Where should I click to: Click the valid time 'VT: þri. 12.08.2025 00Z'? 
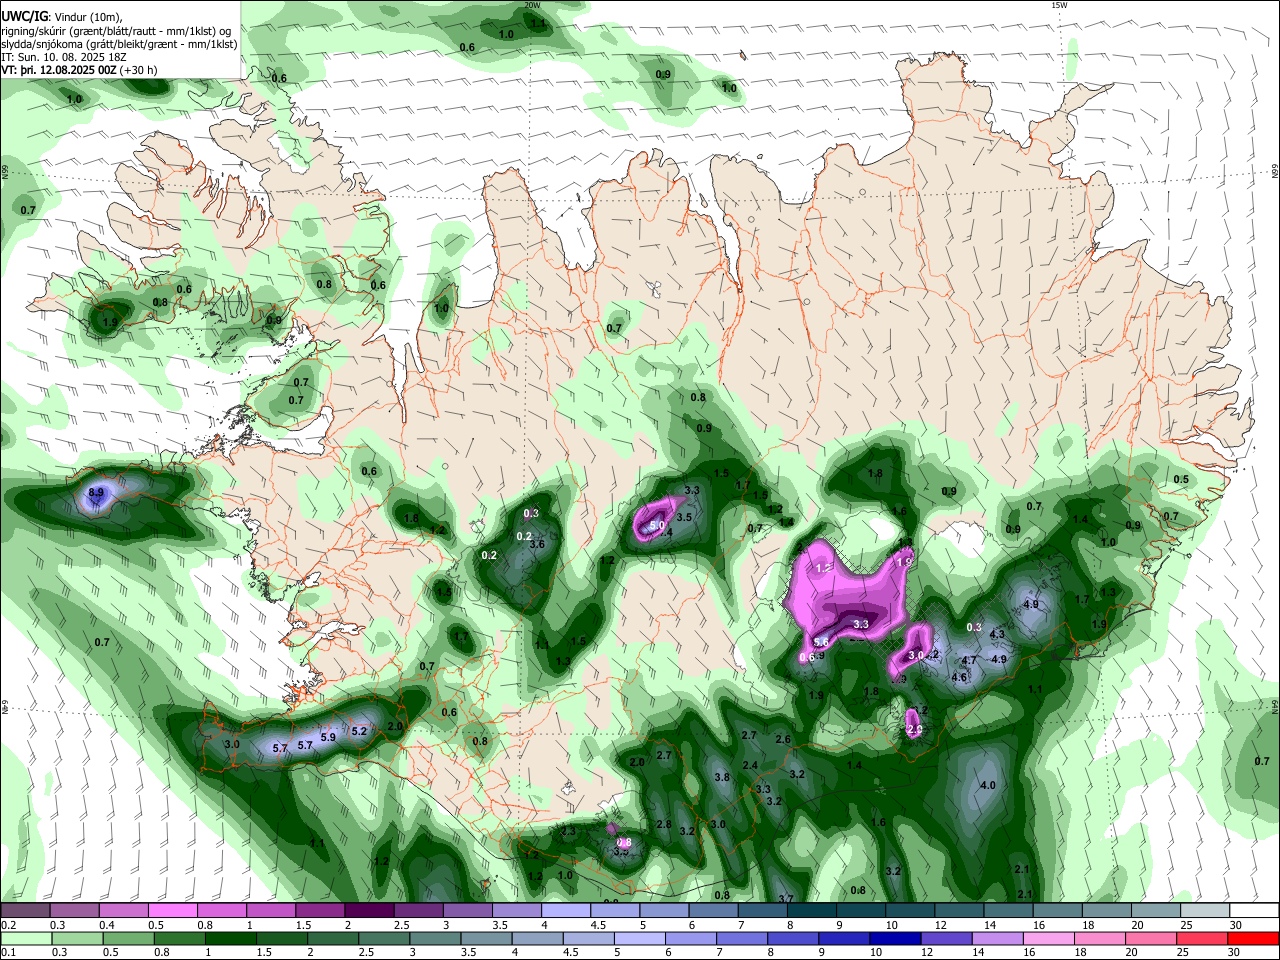[59, 70]
